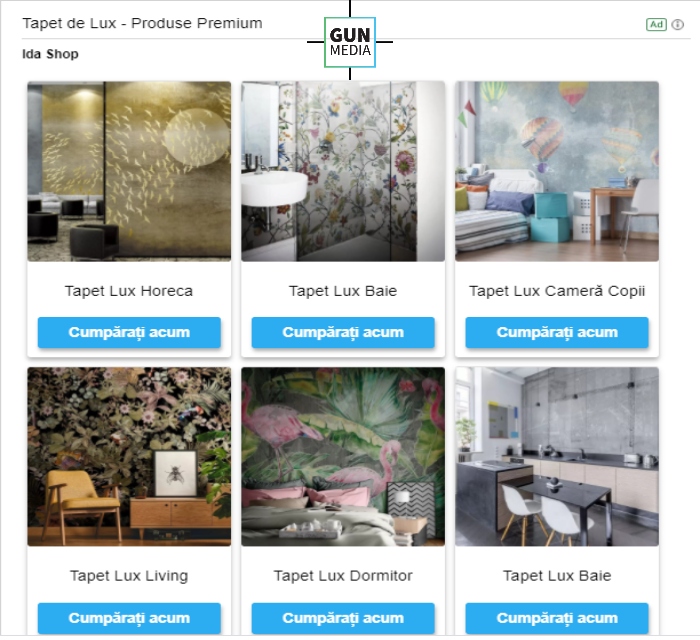The width and height of the screenshot is (700, 640).
Task: Select the Tapet Lux Cameră Copii title
Action: coord(557,291)
